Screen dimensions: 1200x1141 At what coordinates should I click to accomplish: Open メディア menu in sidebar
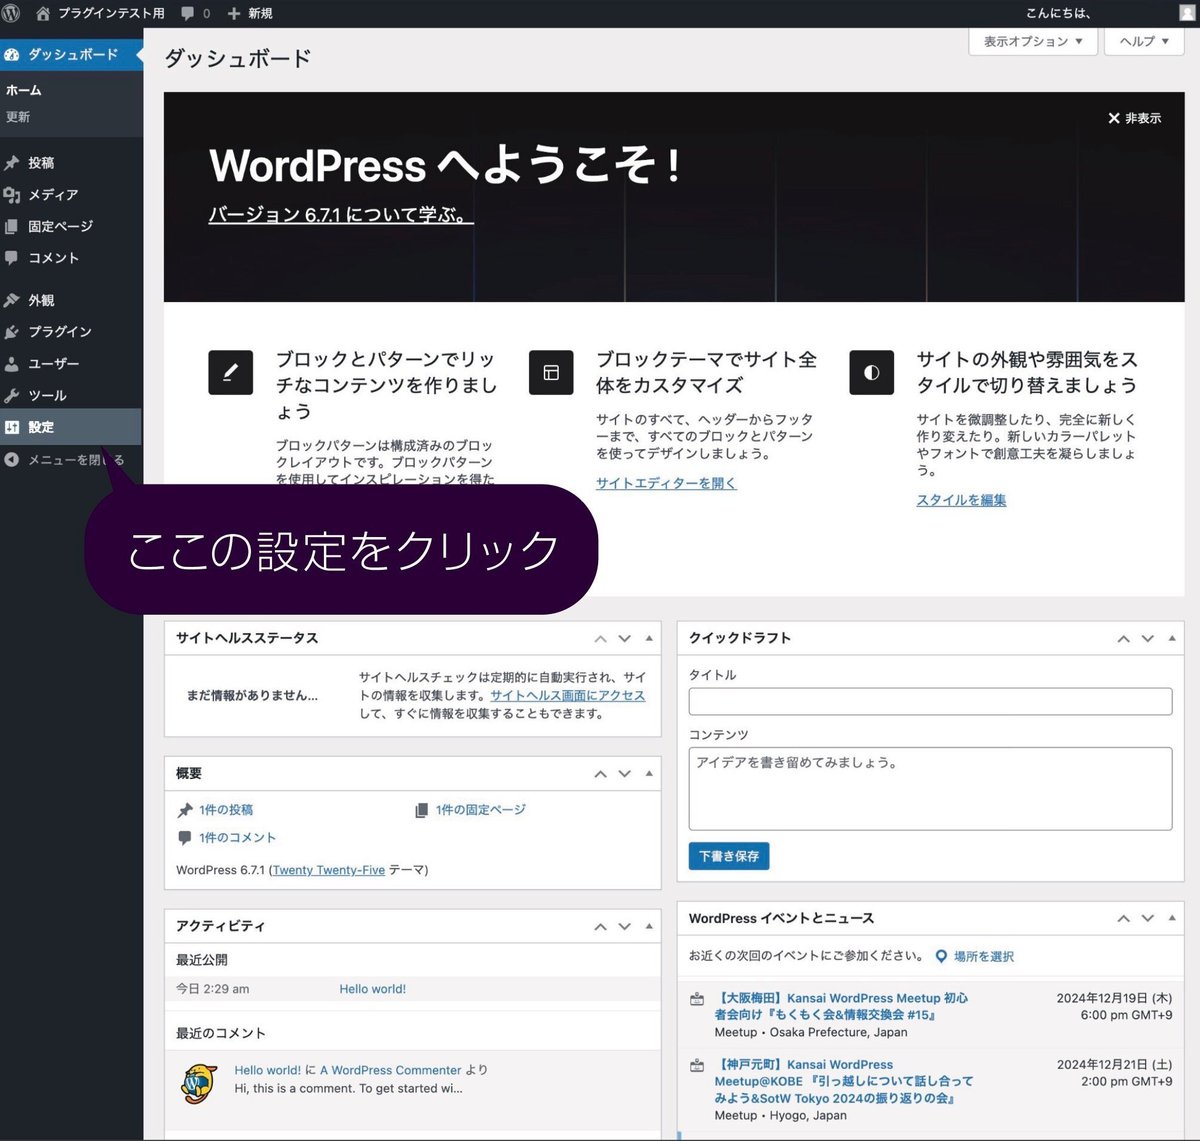tap(71, 195)
